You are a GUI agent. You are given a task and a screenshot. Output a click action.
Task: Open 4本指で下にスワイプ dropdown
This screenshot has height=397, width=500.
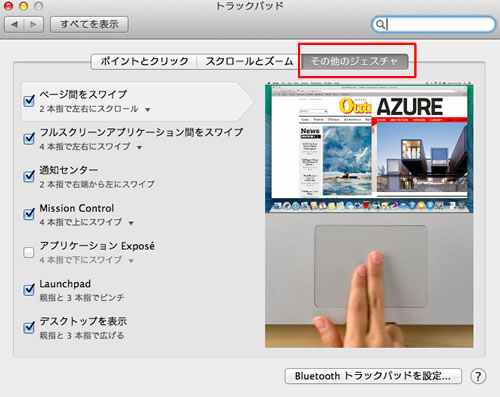[x=86, y=260]
